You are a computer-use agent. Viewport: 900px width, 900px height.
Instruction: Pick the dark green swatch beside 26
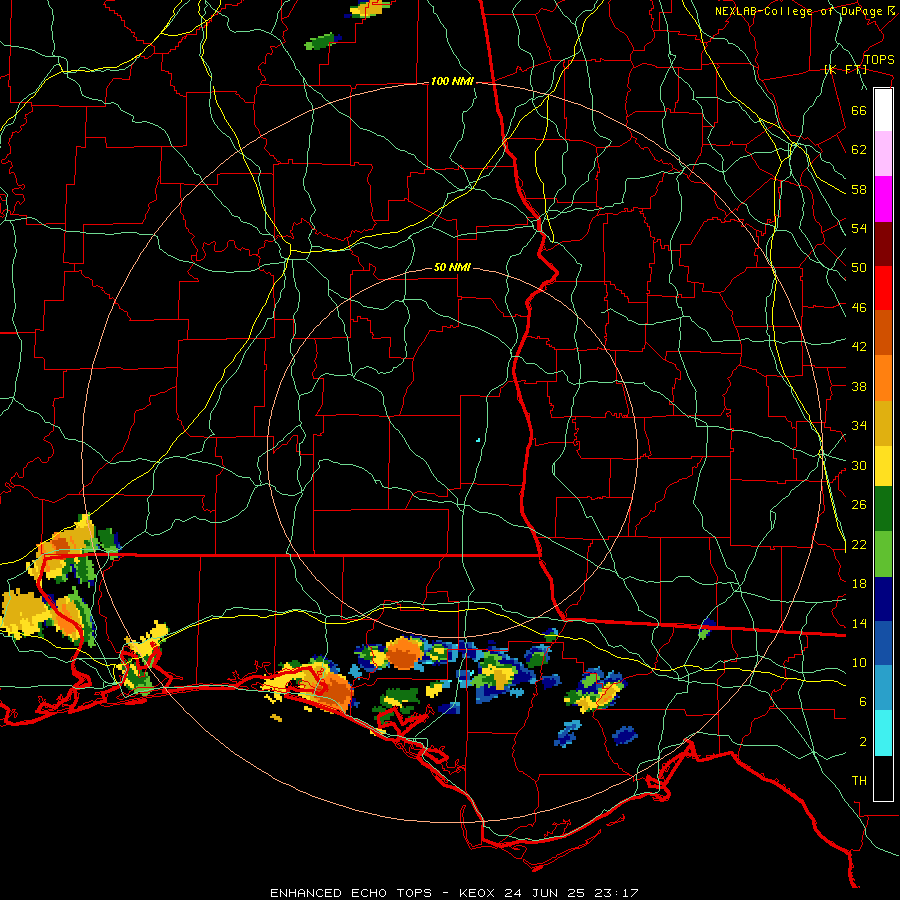click(883, 509)
